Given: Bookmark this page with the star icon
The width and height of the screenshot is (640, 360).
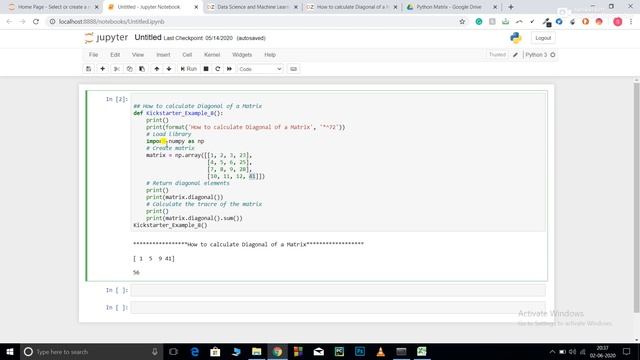Looking at the screenshot, I should (x=462, y=22).
